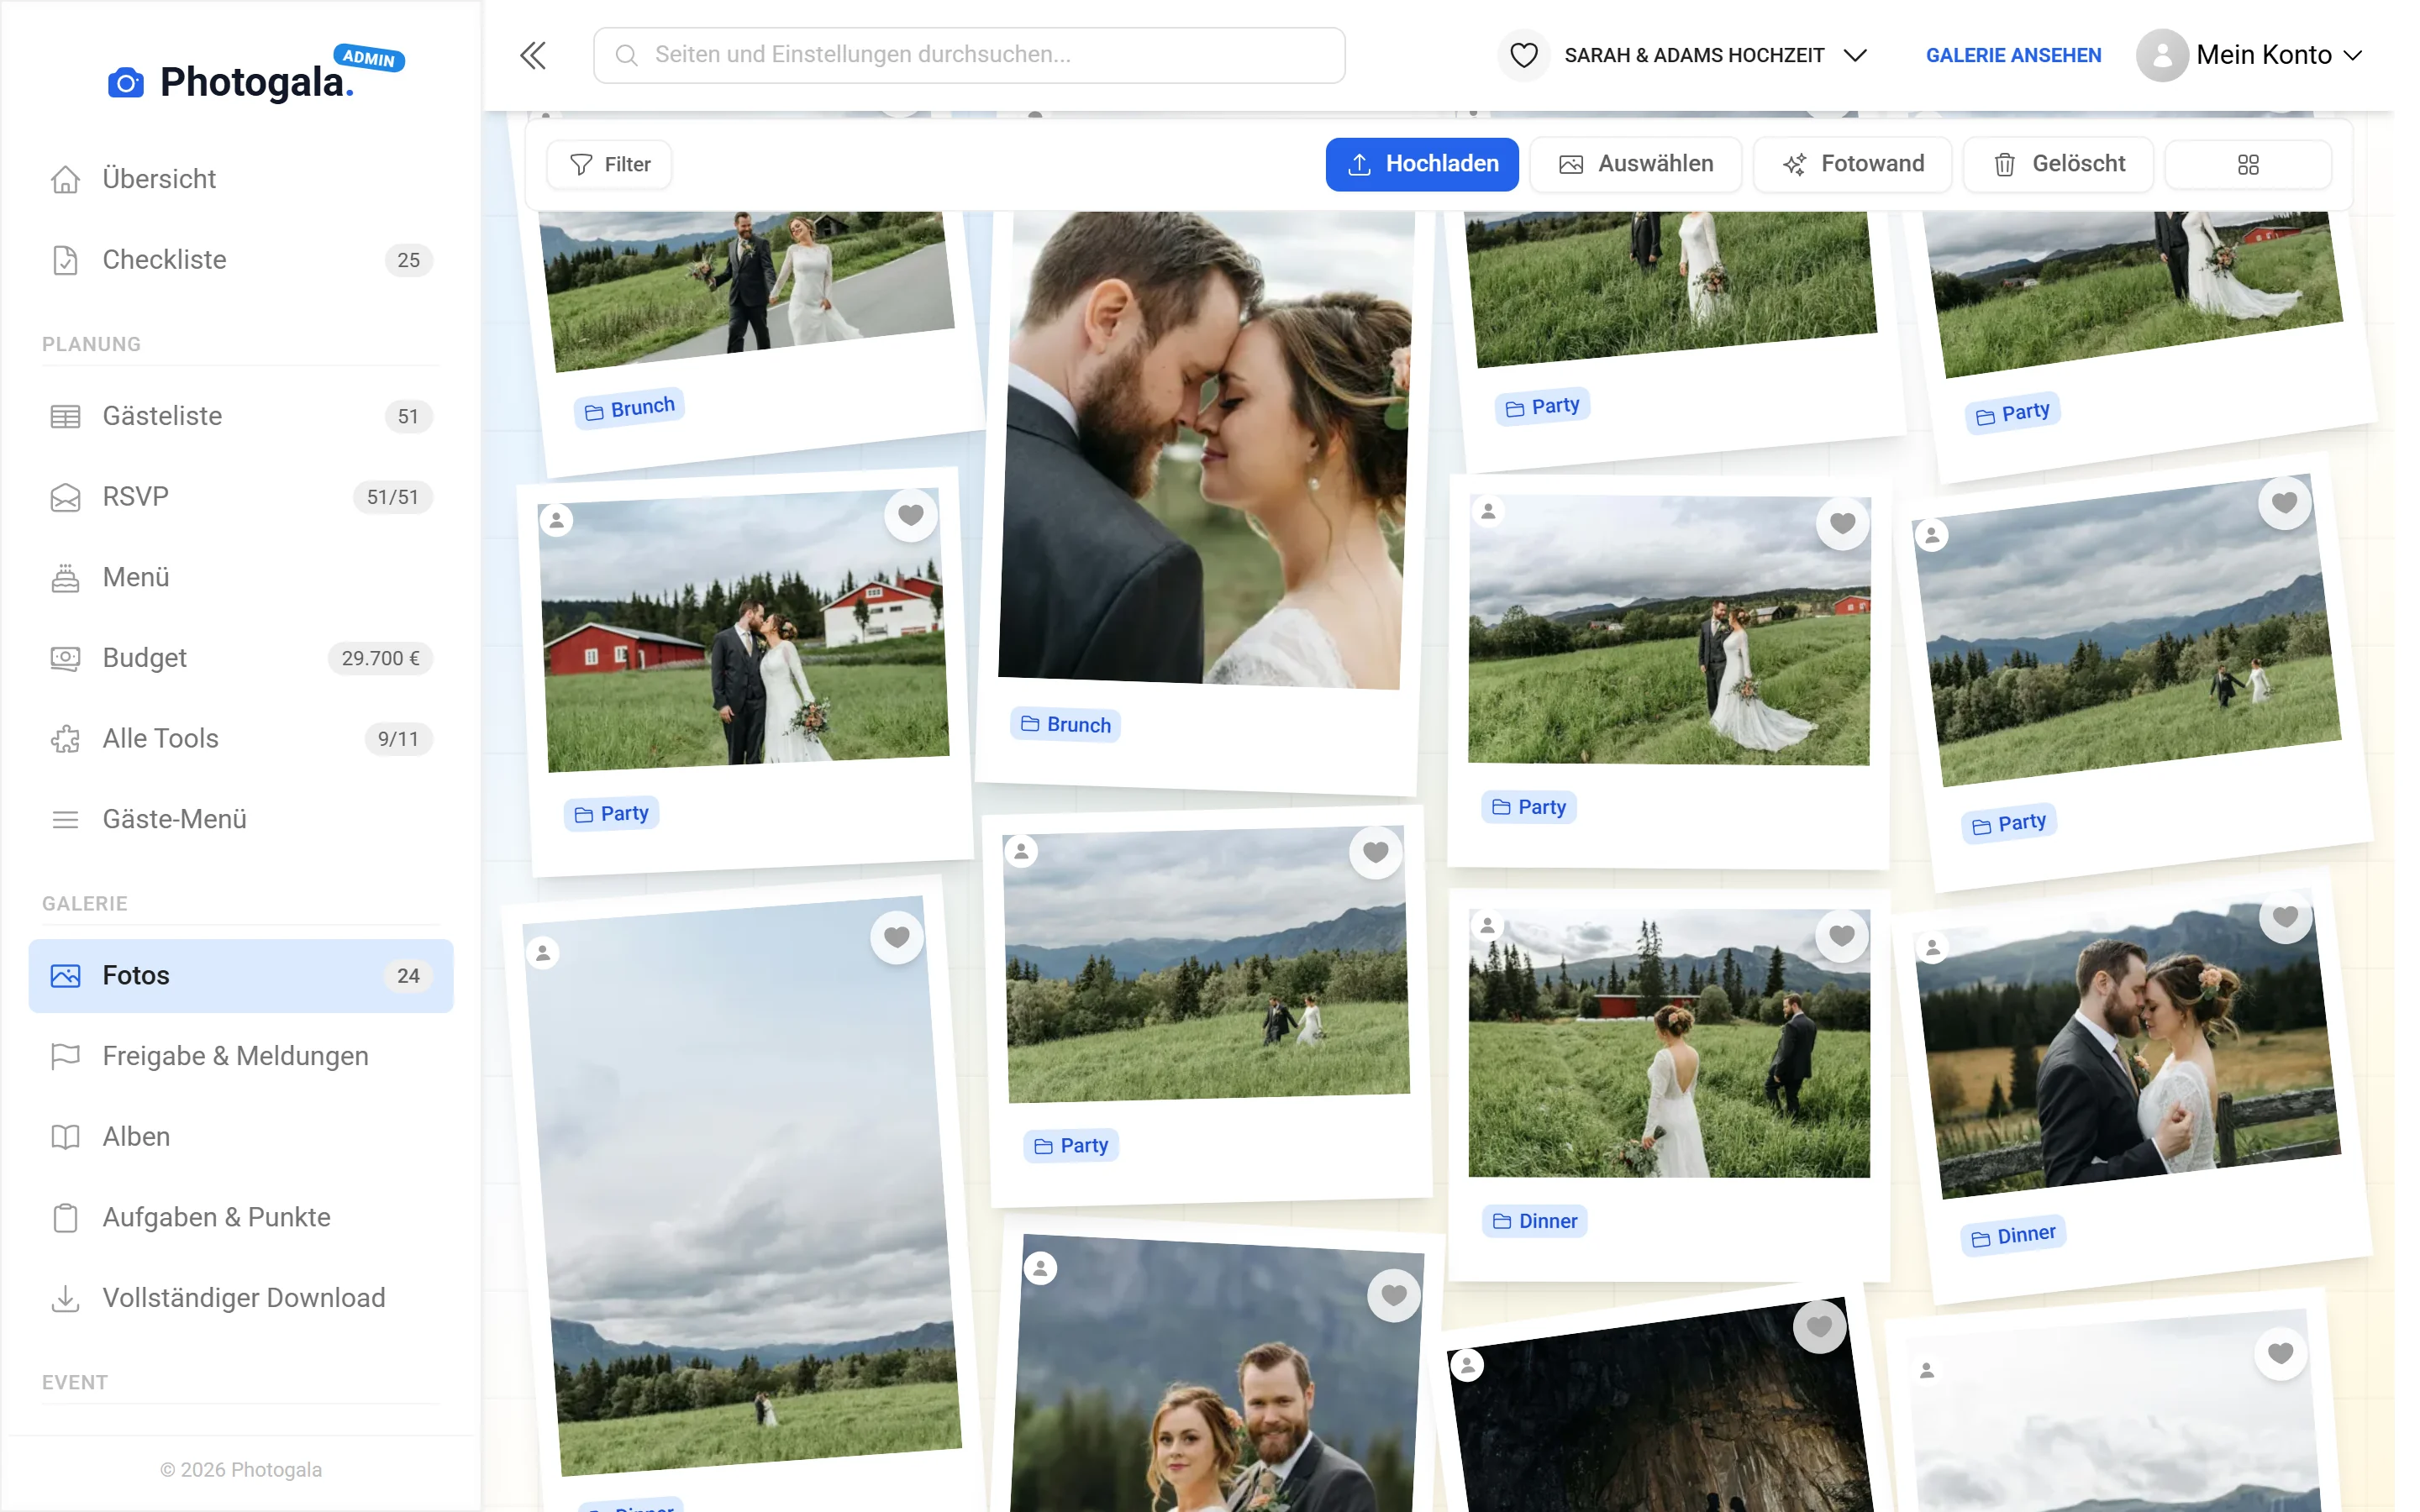The height and width of the screenshot is (1512, 2420).
Task: Click the flag icon beside Freigabe & Meldungen
Action: tap(65, 1056)
